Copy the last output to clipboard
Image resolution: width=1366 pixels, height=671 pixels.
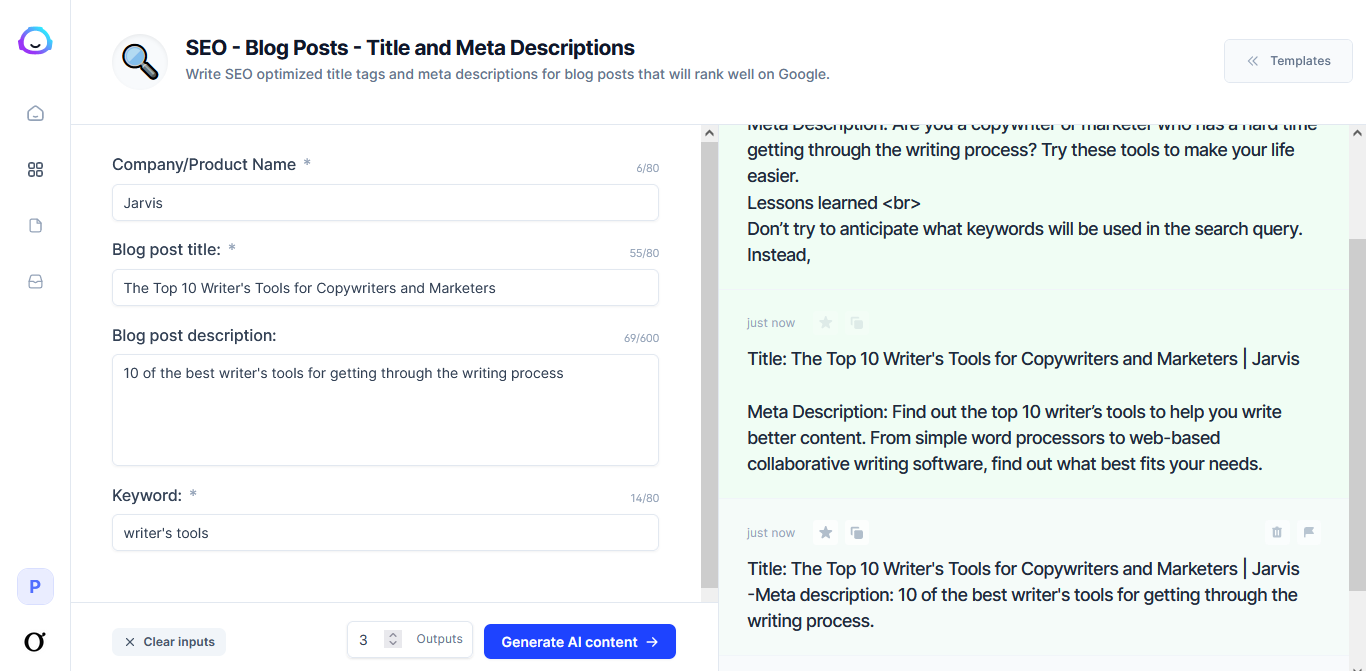[857, 533]
